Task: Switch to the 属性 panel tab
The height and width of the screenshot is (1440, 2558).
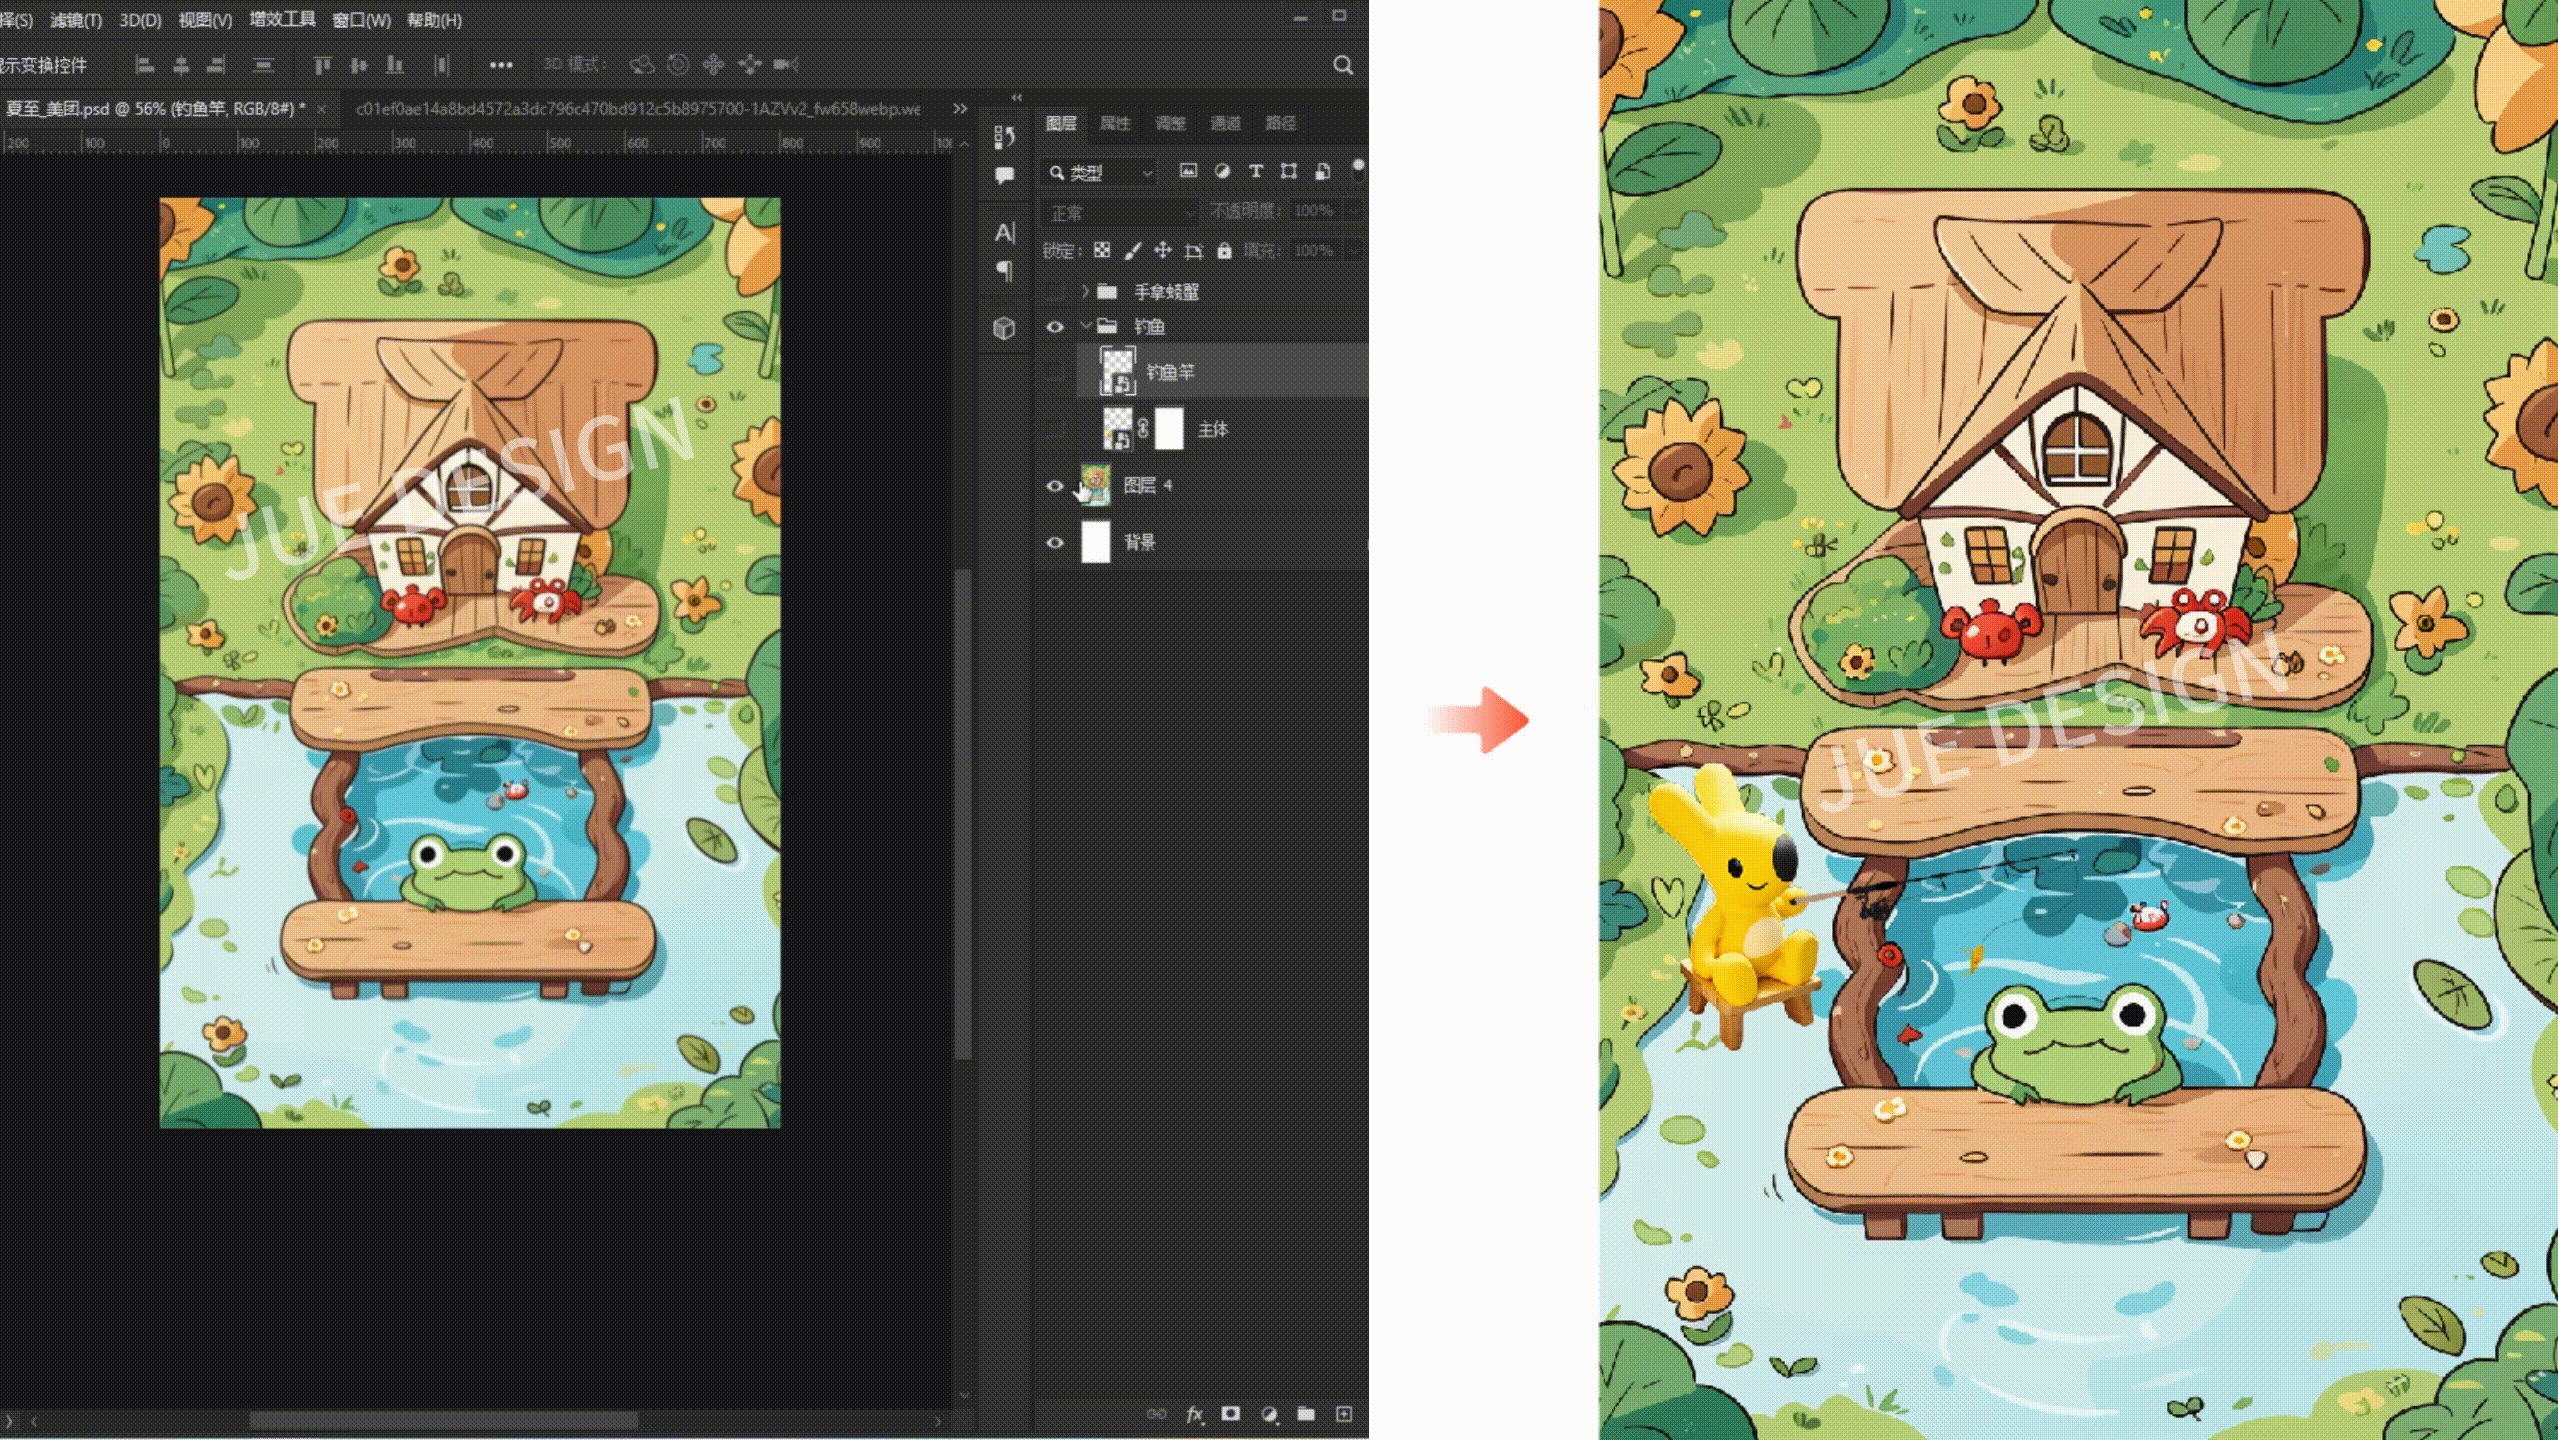Action: click(x=1115, y=123)
